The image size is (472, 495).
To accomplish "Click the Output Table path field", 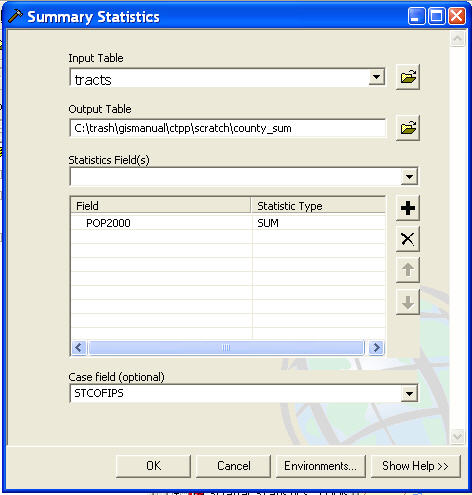I will pyautogui.click(x=228, y=128).
